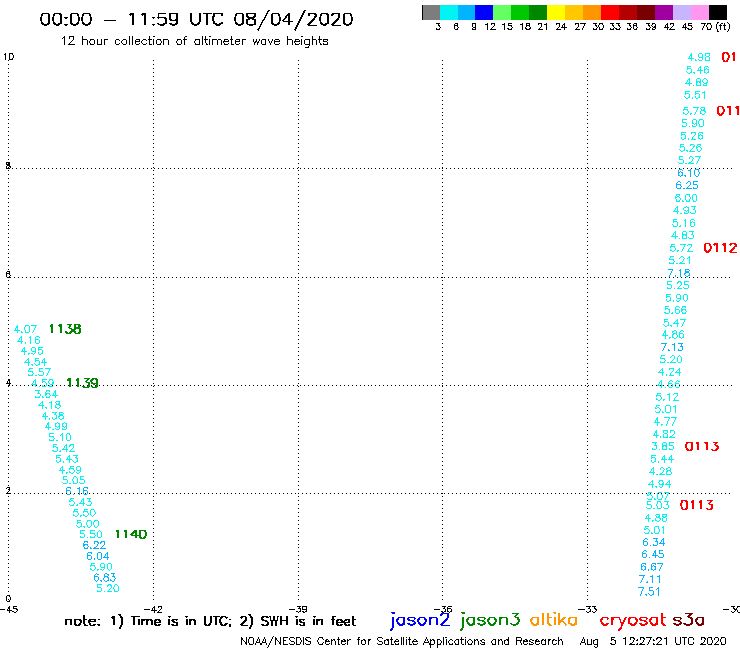Click wave height value 4.16
The height and width of the screenshot is (650, 740).
pos(29,340)
